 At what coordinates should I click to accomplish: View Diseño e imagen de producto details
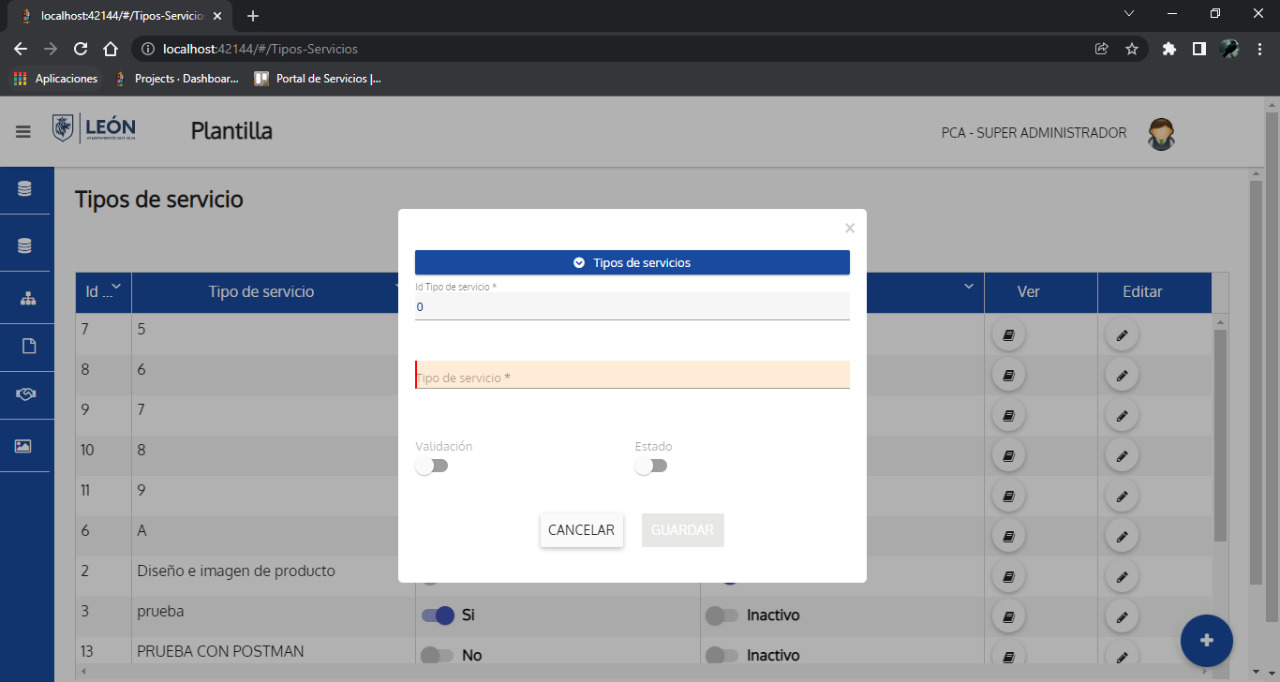coord(1008,577)
